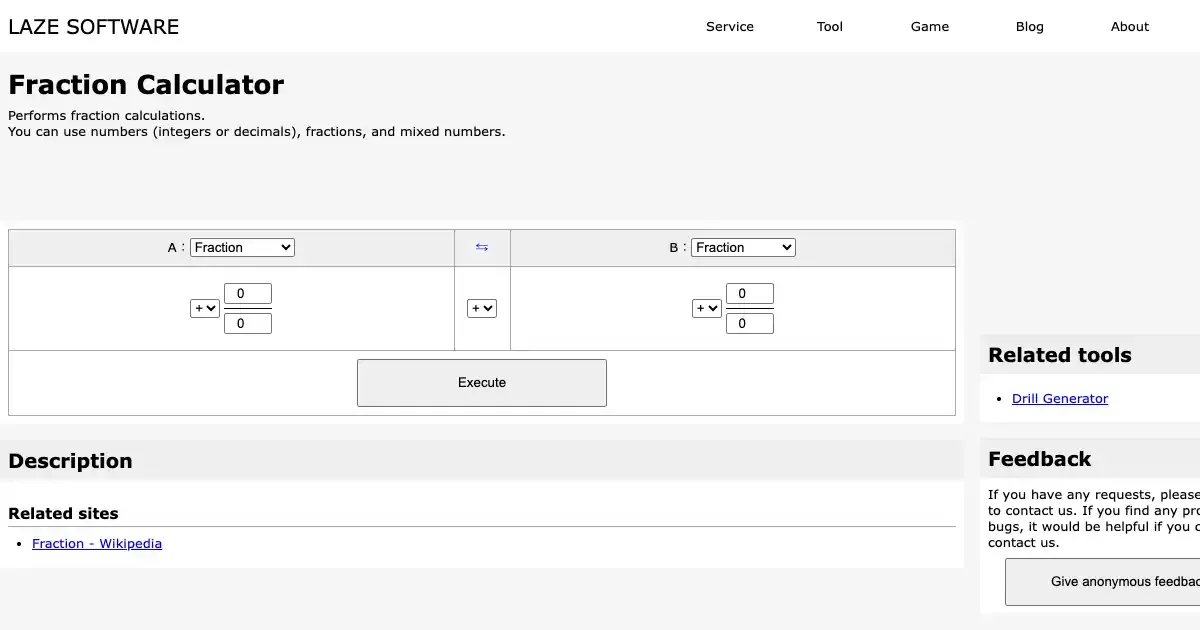Expand the operator dropdown between A and B
1200x630 pixels.
[x=482, y=308]
